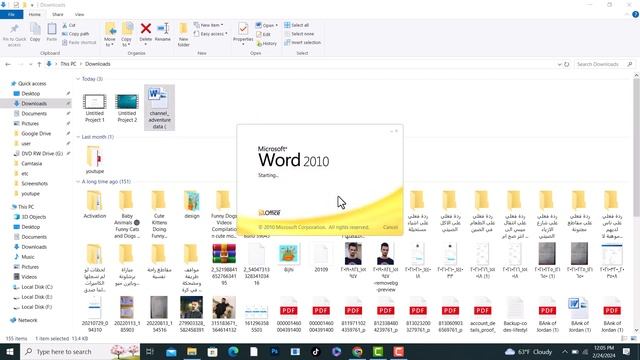
Task: Click the Type here to search box
Action: point(79,351)
